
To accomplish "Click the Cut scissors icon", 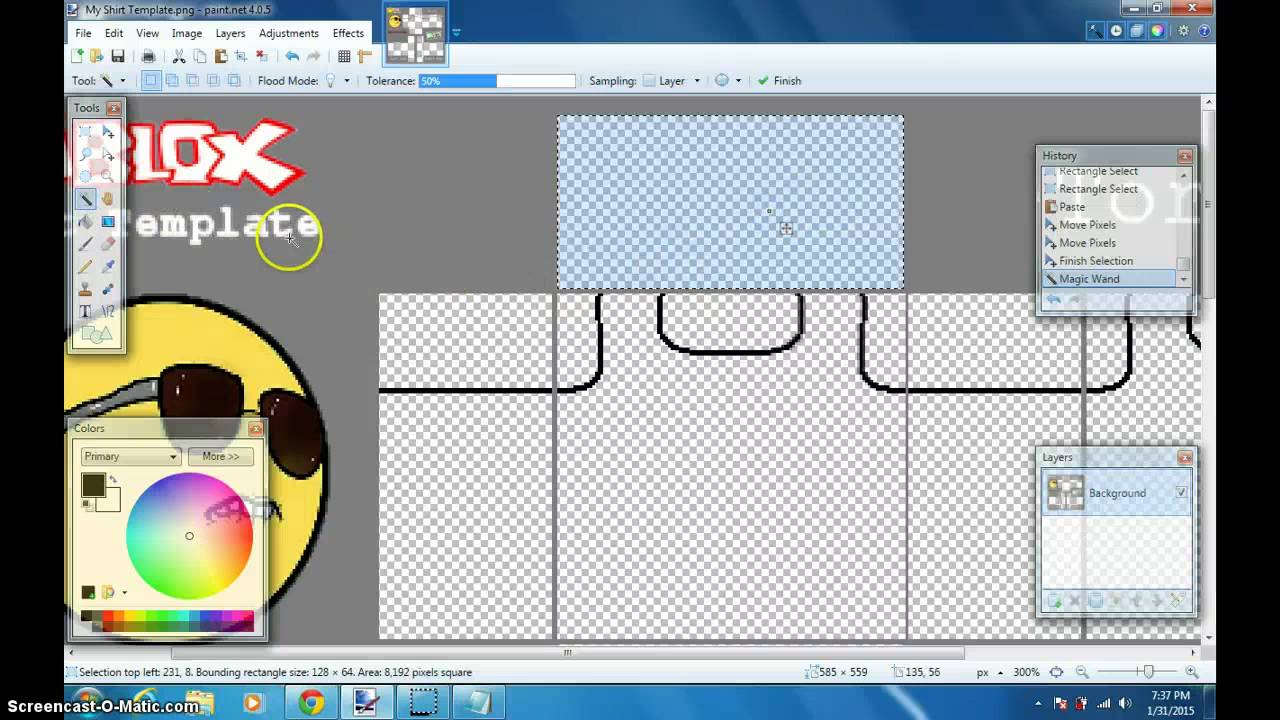I will point(179,56).
